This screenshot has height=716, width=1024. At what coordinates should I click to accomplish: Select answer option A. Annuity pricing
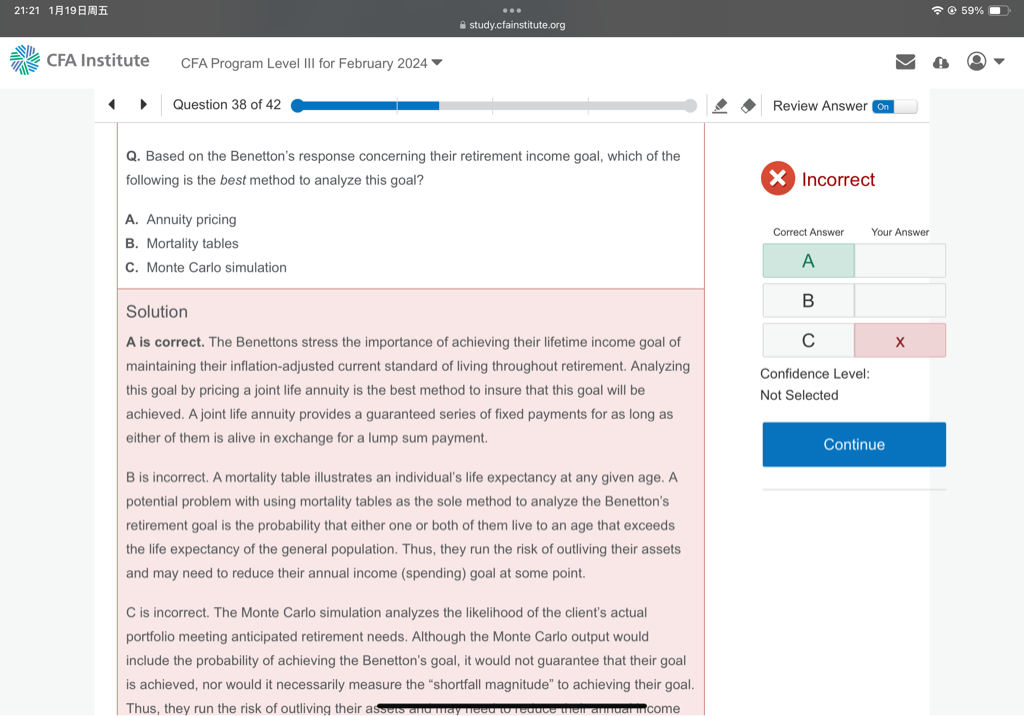(x=191, y=220)
